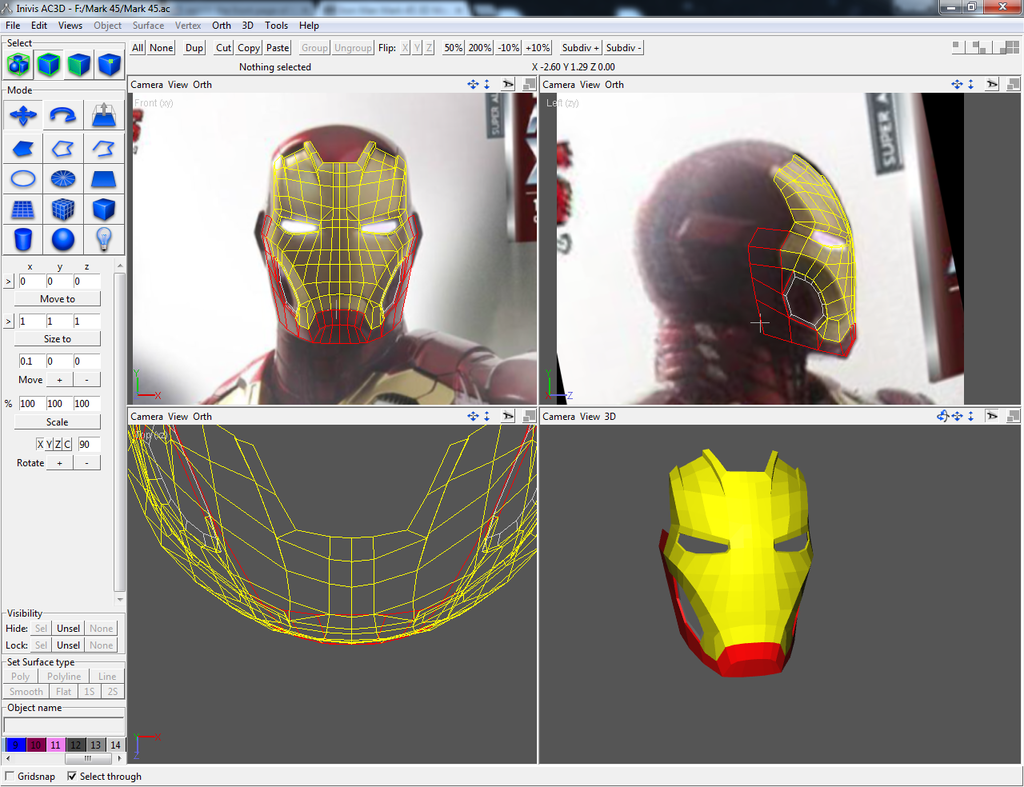Click the rotate angle field showing 90
The height and width of the screenshot is (787, 1024).
pyautogui.click(x=89, y=444)
